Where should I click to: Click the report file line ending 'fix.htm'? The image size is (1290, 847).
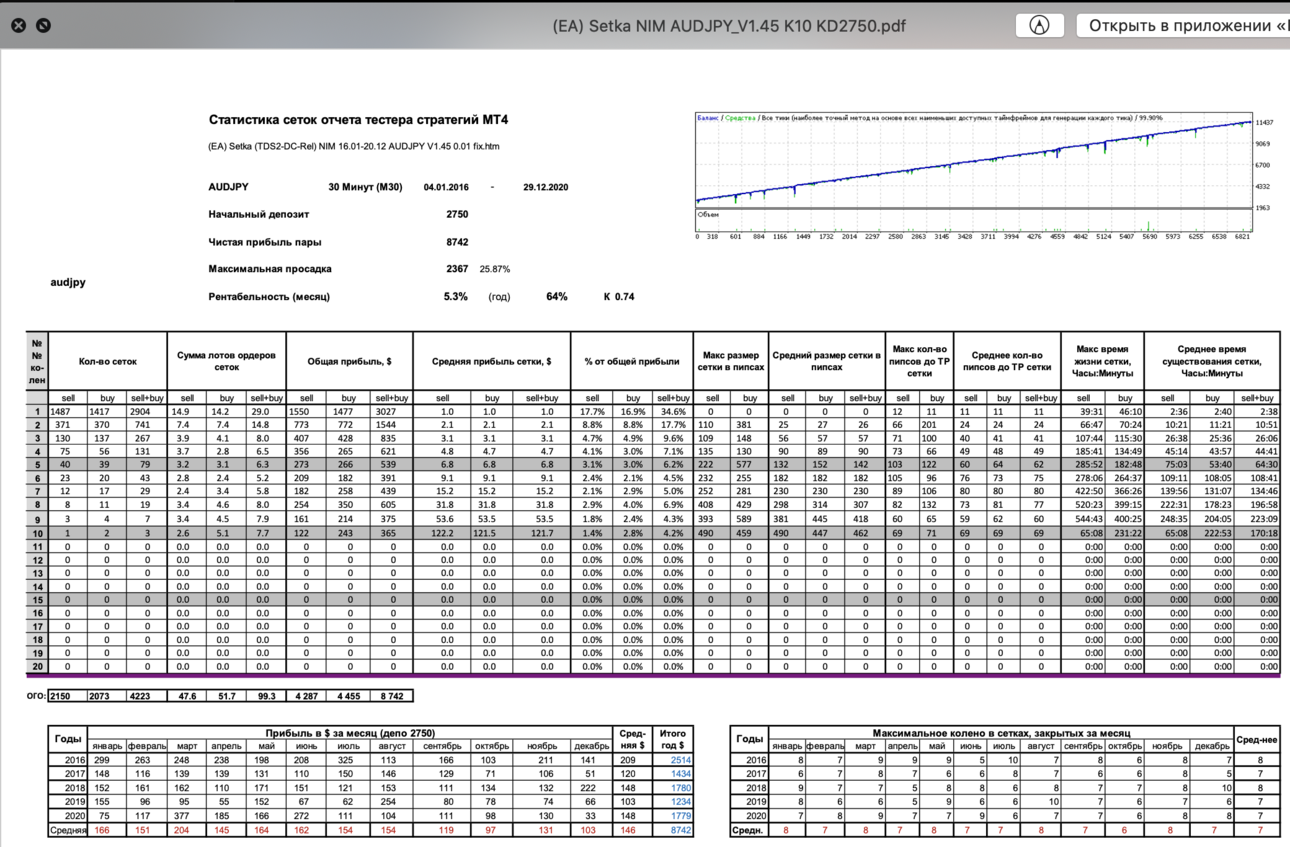tap(354, 147)
